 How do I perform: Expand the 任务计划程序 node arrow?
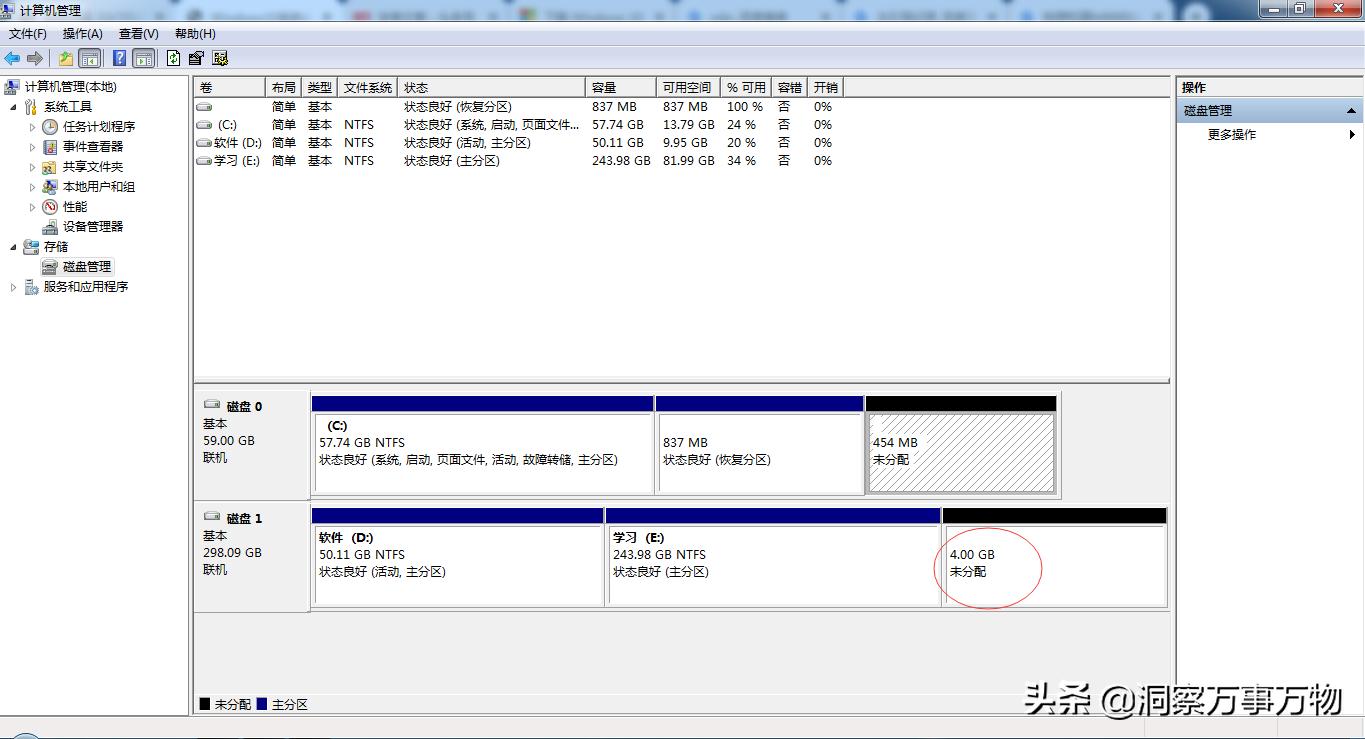click(32, 127)
